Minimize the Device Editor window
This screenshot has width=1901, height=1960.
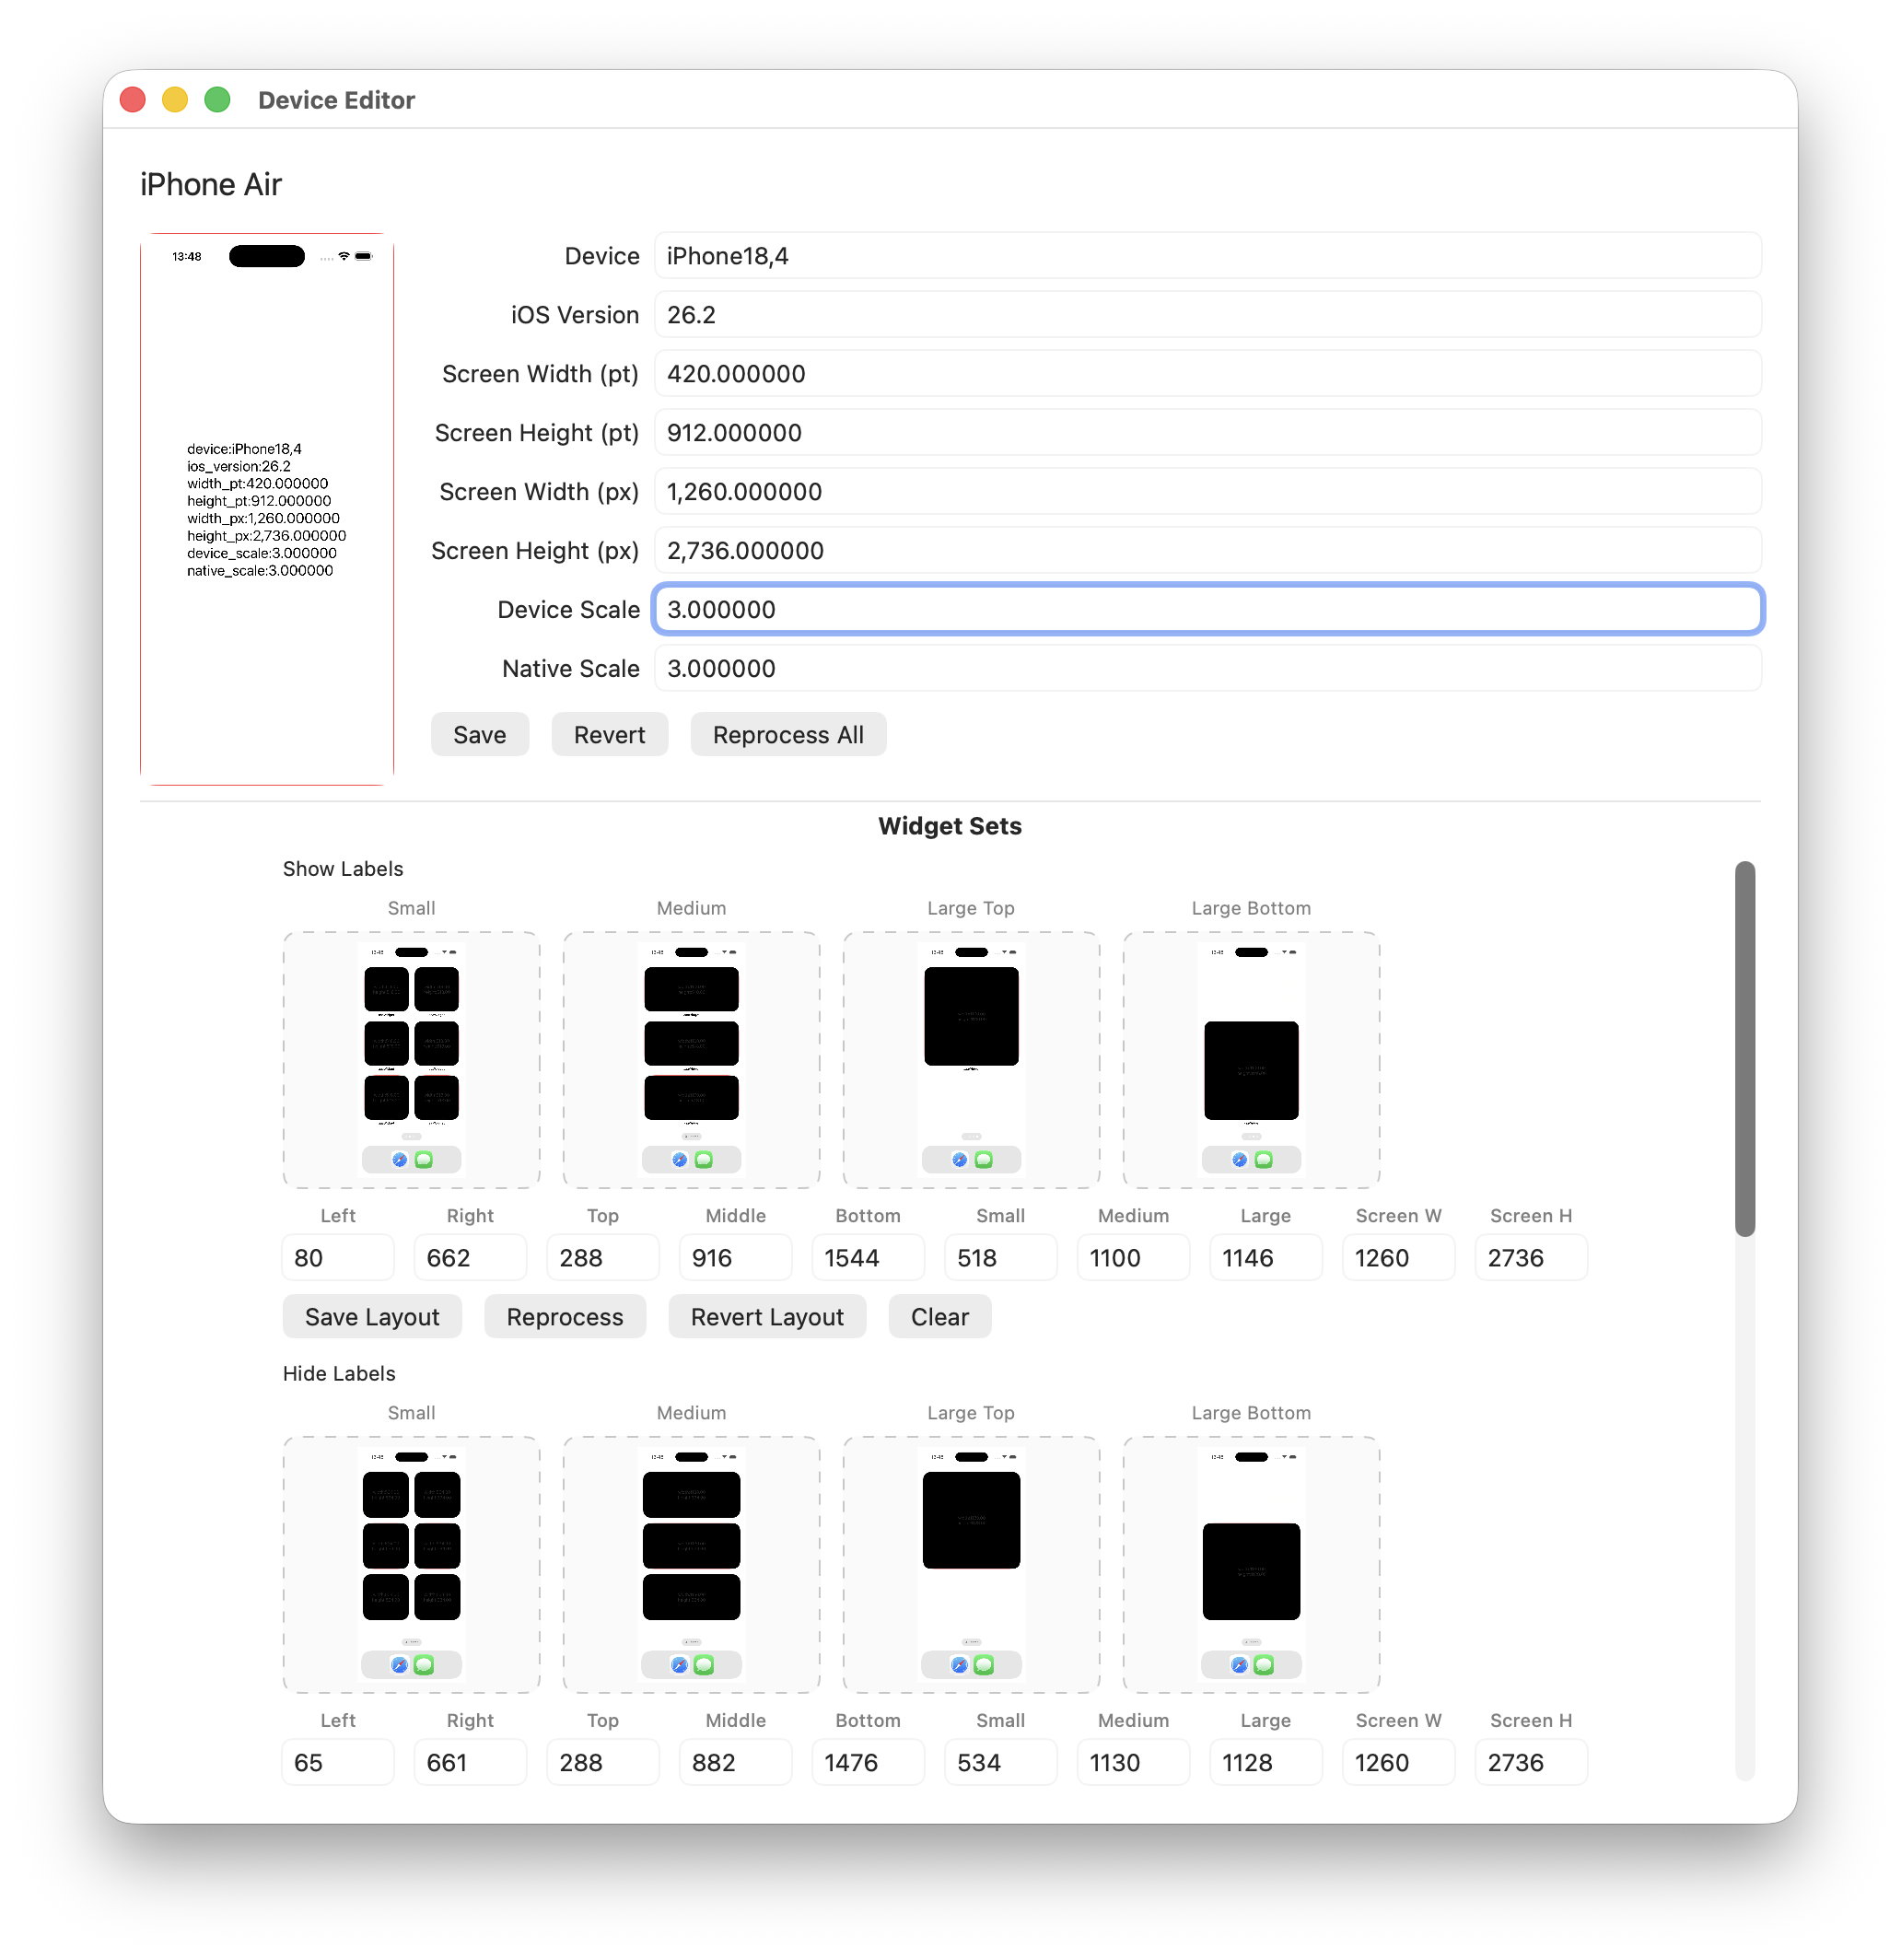[x=175, y=100]
